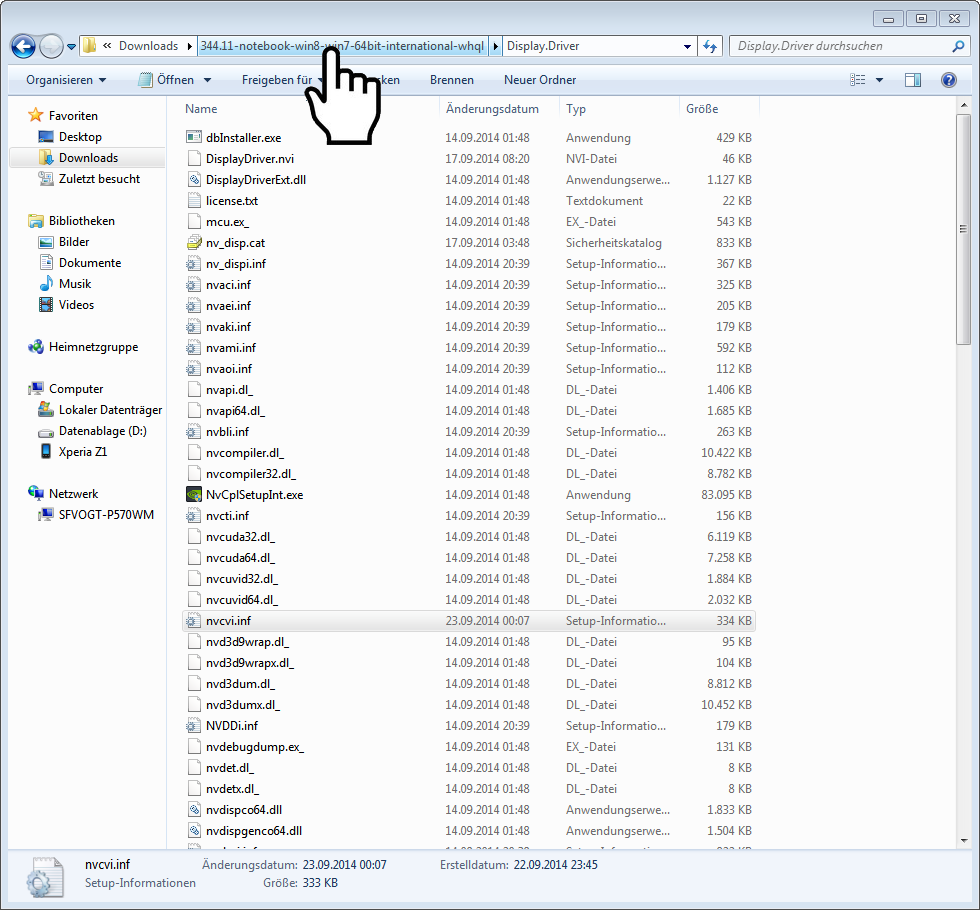This screenshot has width=980, height=910.
Task: Select Downloads in the breadcrumb path
Action: pos(149,46)
